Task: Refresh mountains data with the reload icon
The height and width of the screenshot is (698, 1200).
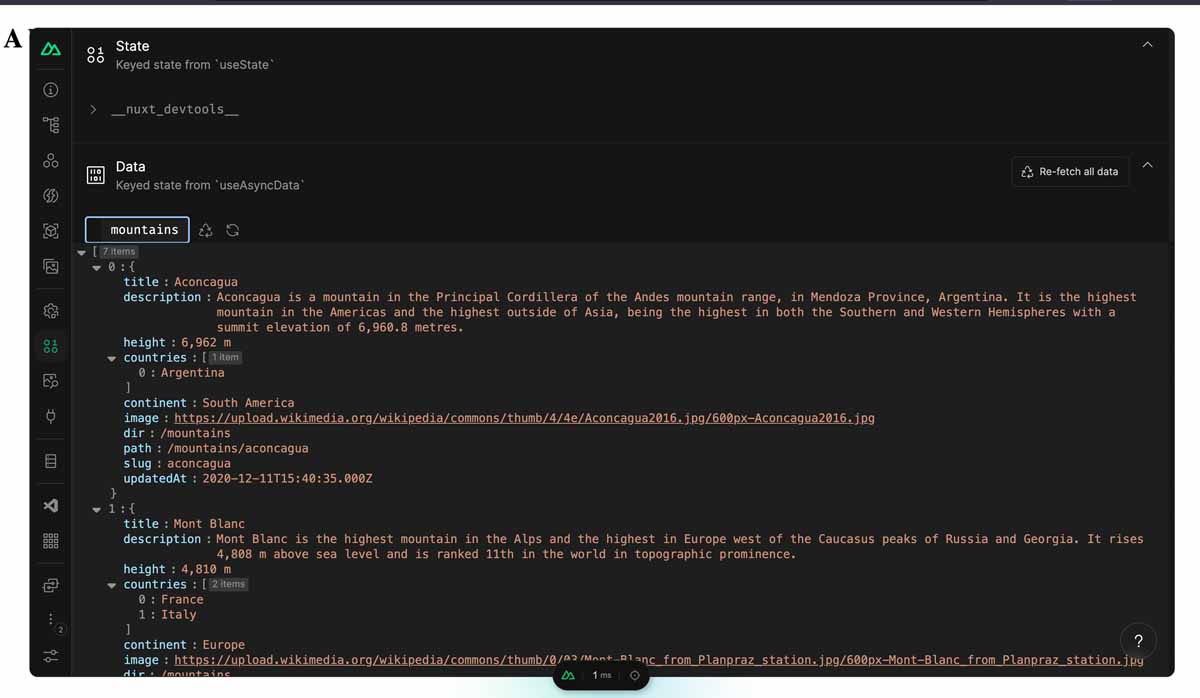Action: (232, 229)
